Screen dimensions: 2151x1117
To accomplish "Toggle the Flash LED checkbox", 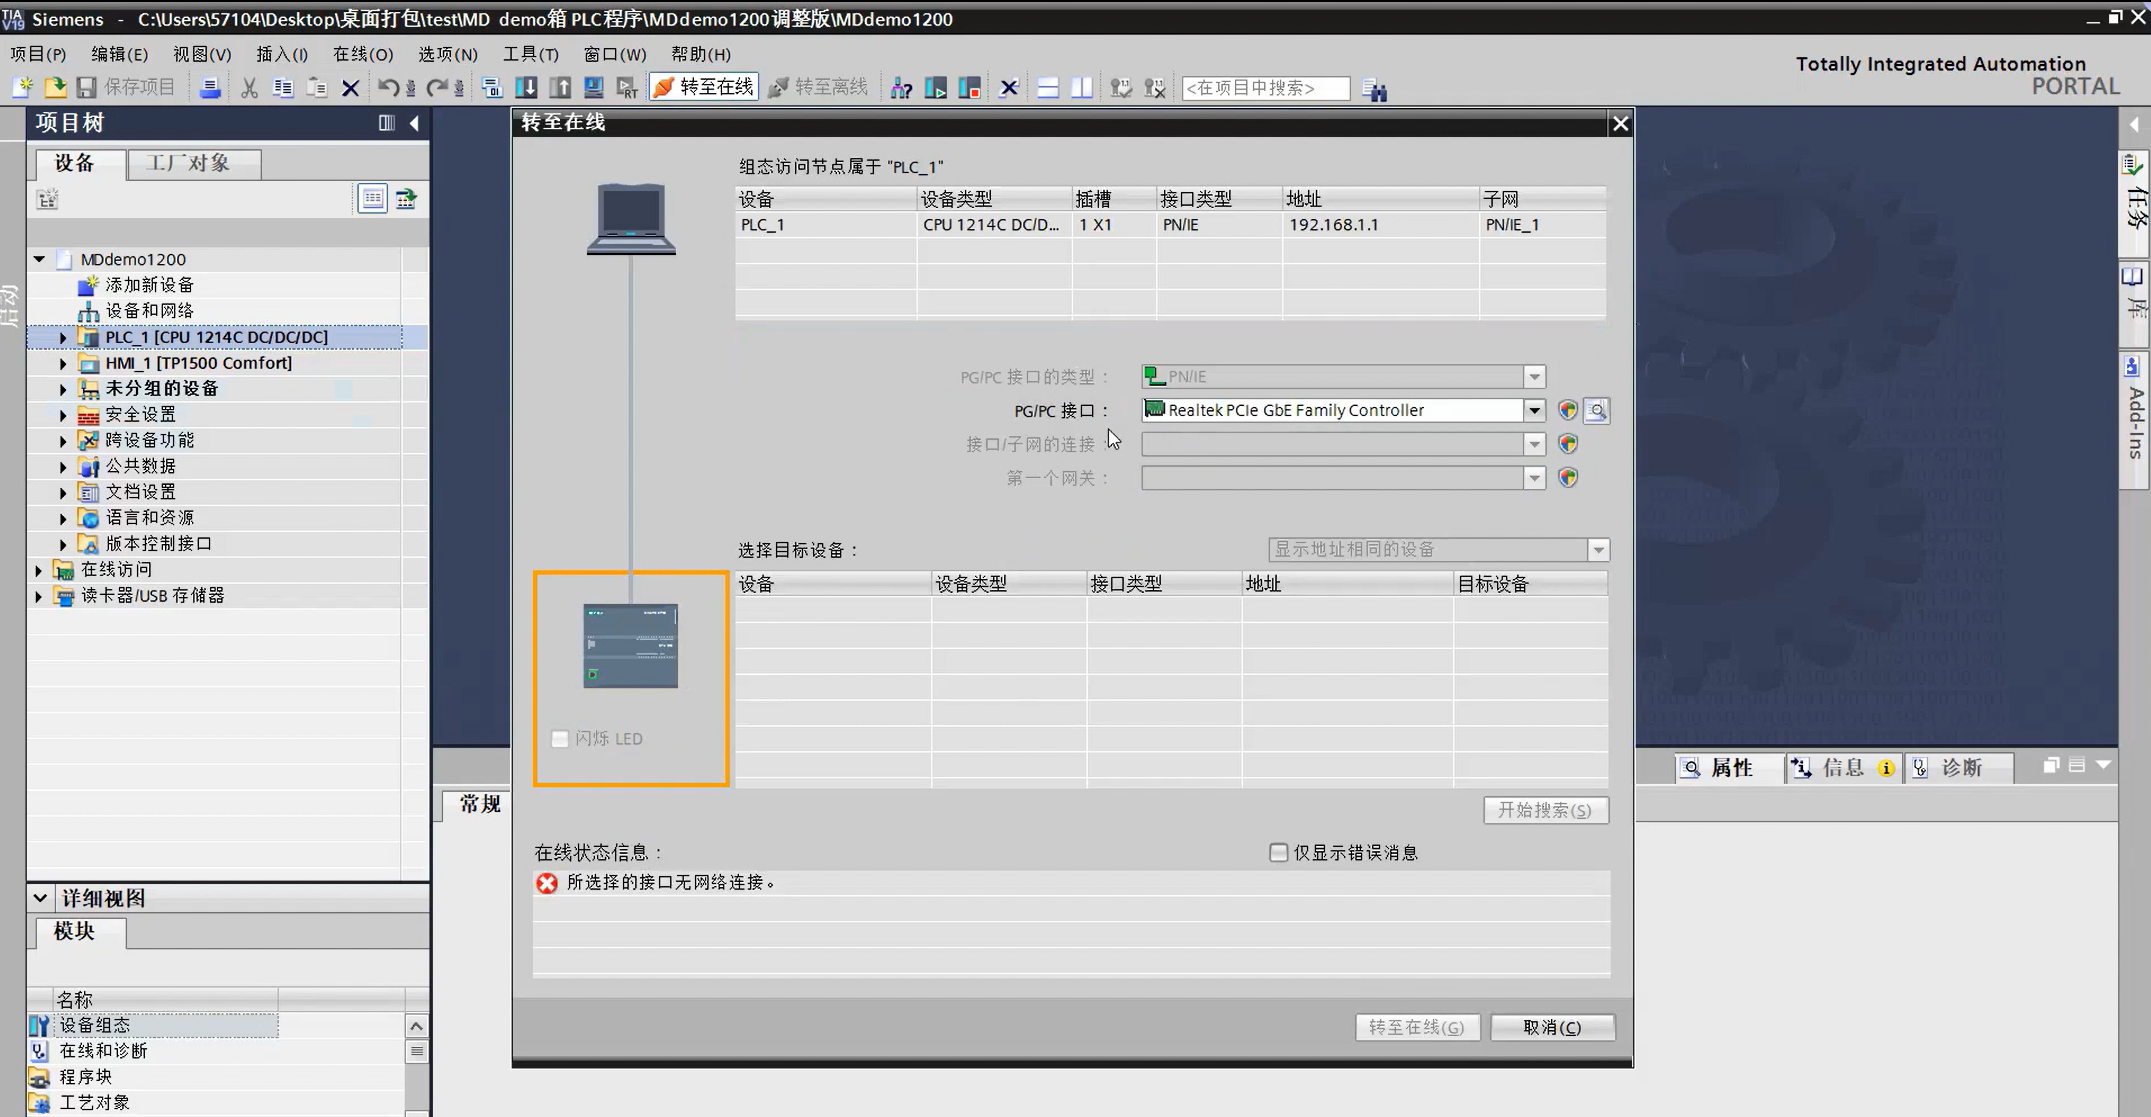I will coord(560,738).
